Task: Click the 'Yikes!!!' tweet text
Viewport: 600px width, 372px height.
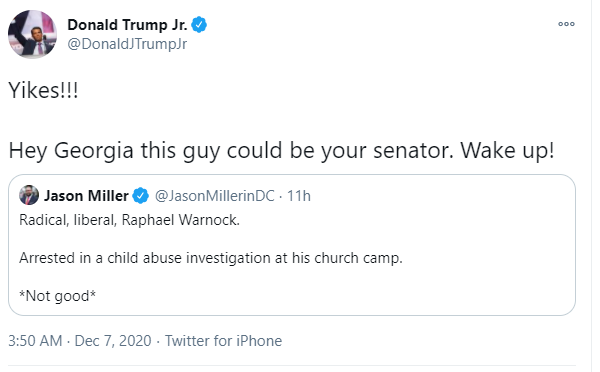Action: (43, 91)
